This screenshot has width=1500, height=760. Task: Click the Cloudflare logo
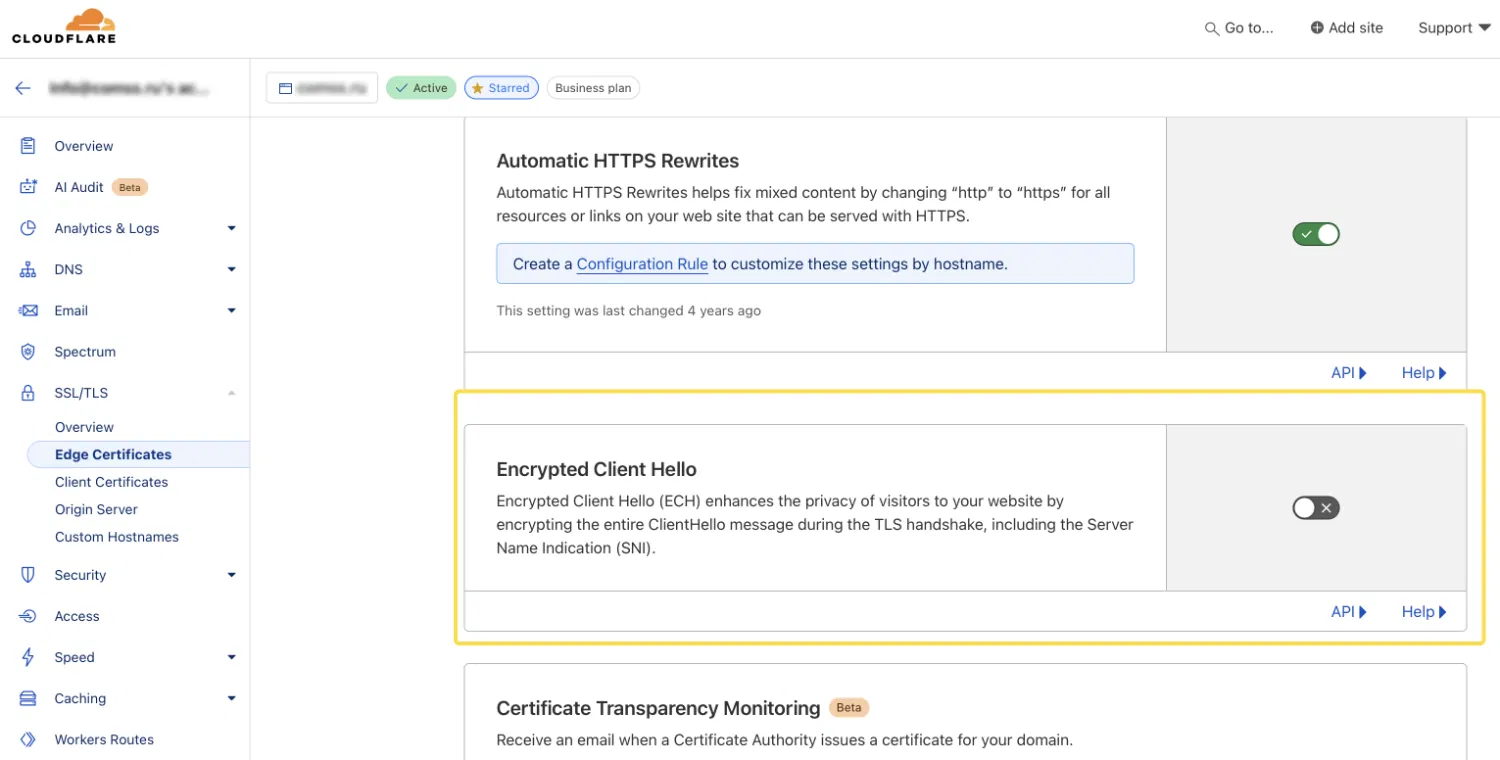click(x=64, y=27)
